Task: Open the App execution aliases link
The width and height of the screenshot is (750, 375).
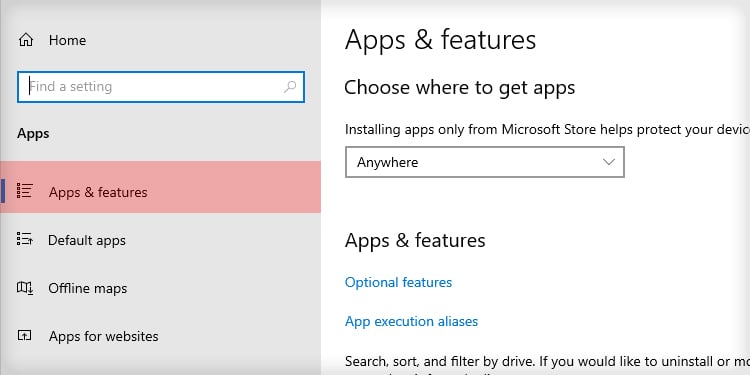Action: coord(411,321)
